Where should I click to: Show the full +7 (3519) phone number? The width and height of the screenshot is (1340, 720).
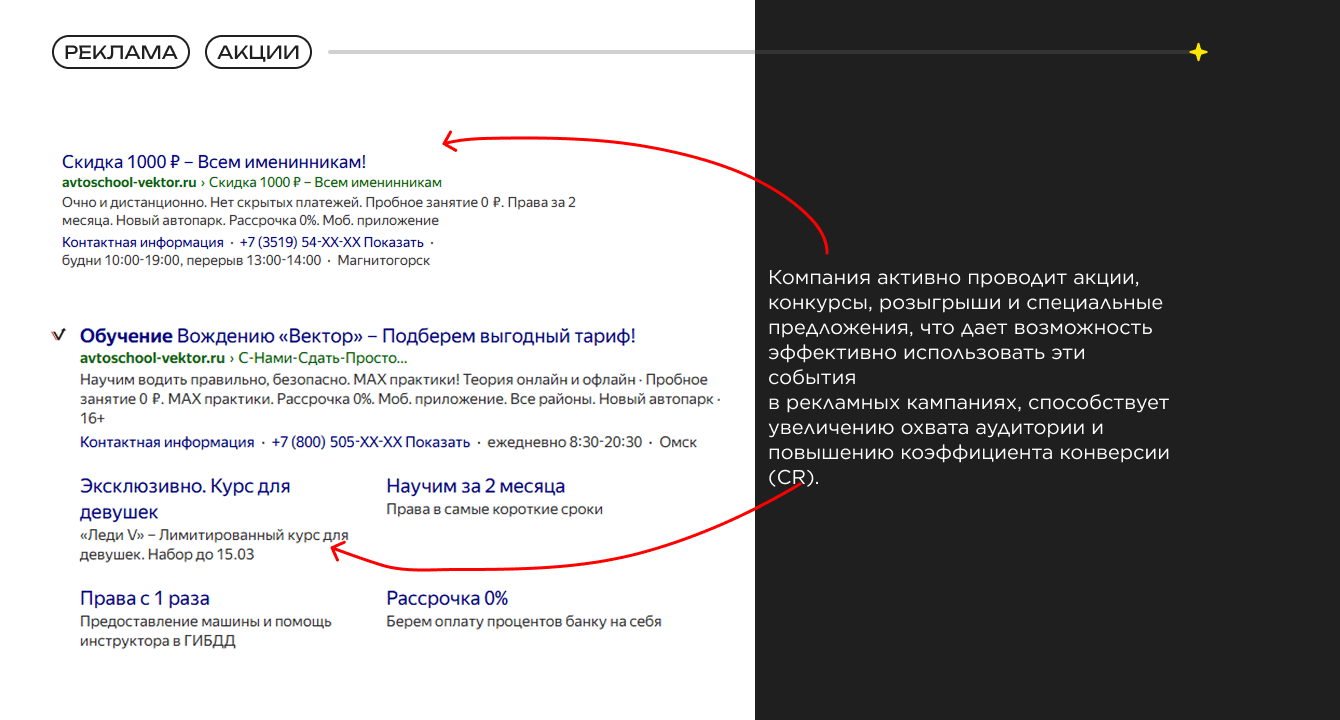[332, 243]
